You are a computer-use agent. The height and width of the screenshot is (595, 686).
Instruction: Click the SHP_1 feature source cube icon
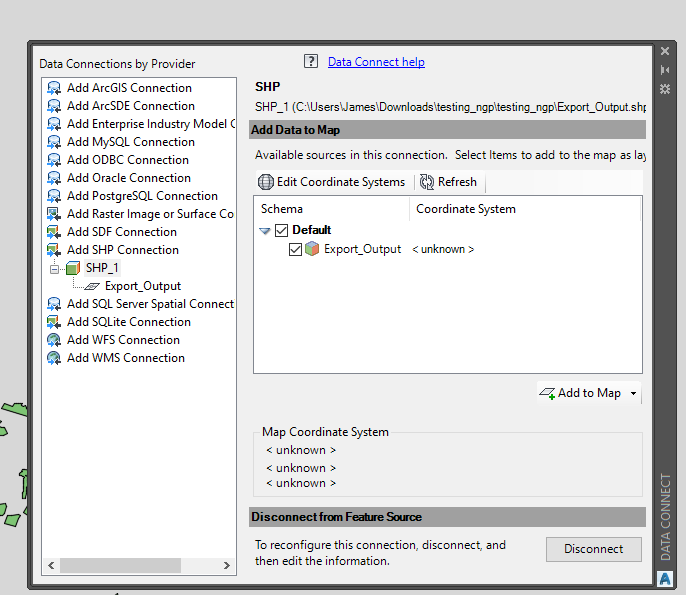[x=73, y=268]
